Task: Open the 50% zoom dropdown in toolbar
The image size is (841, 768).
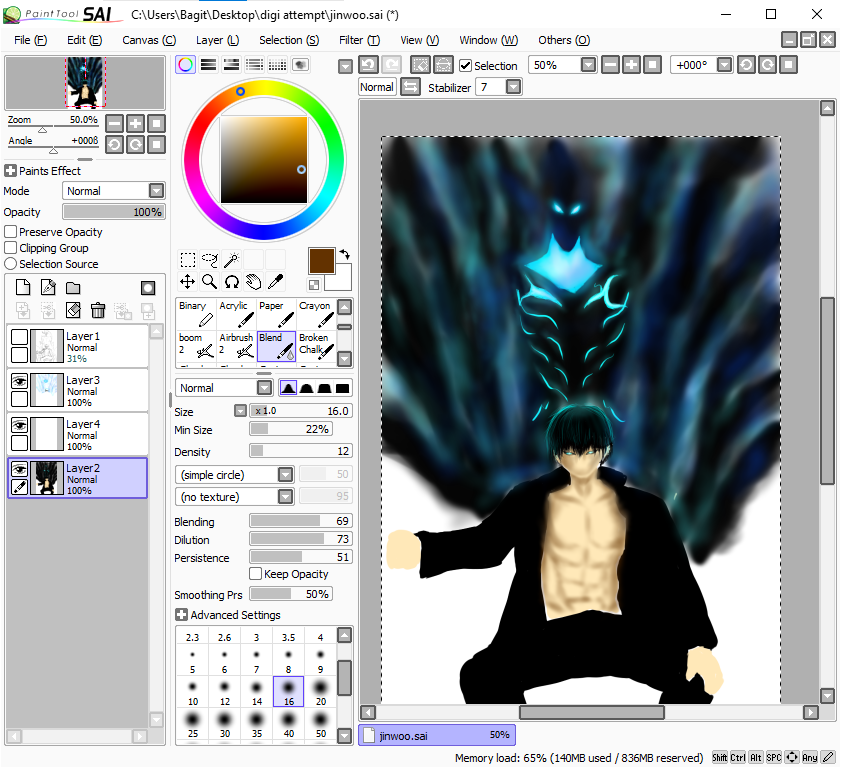Action: pyautogui.click(x=588, y=65)
